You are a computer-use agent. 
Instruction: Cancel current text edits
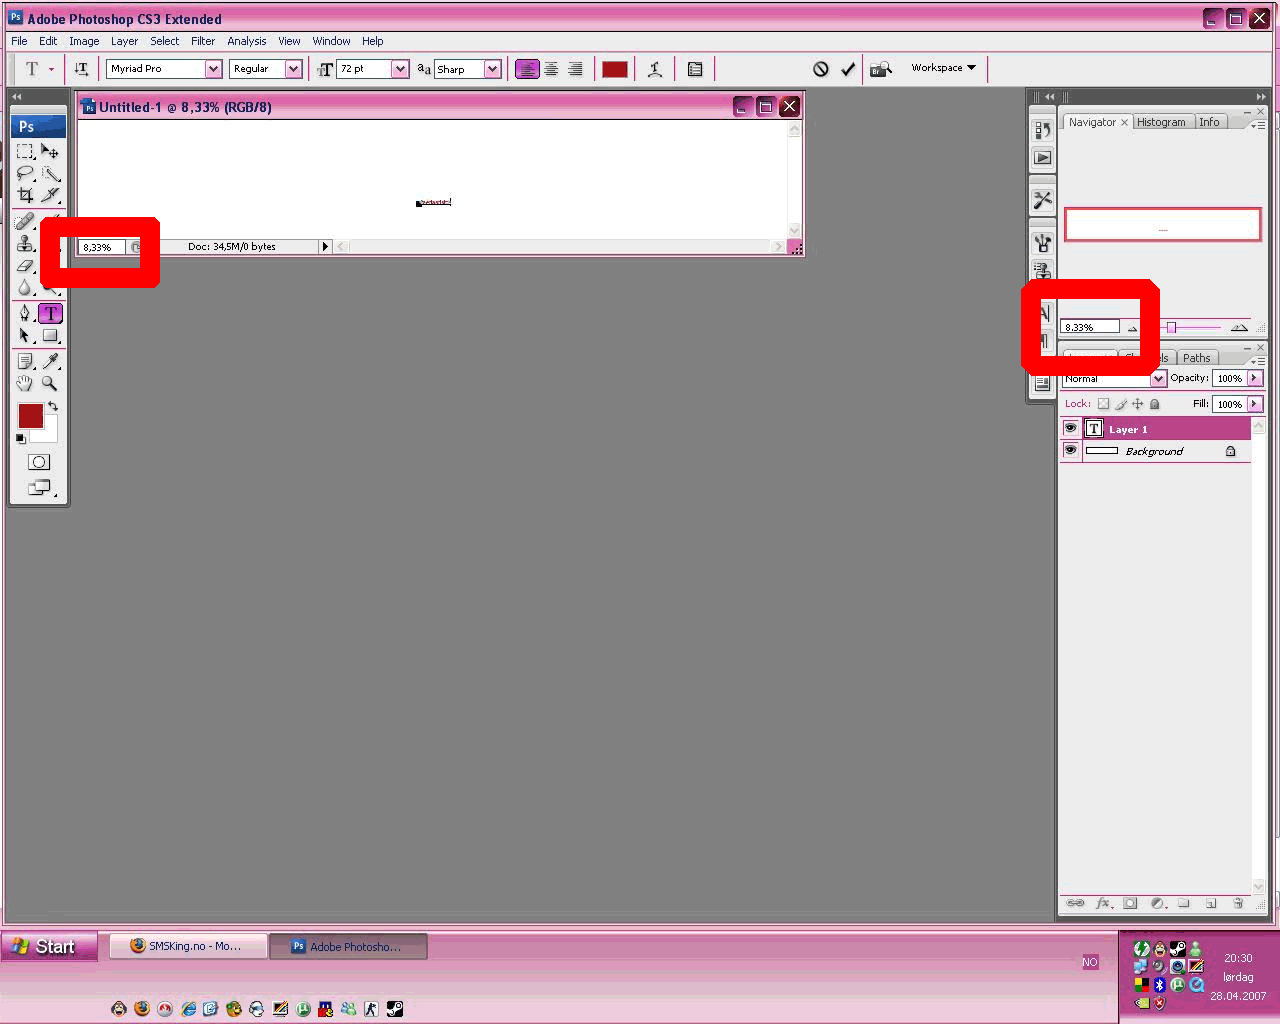(821, 69)
